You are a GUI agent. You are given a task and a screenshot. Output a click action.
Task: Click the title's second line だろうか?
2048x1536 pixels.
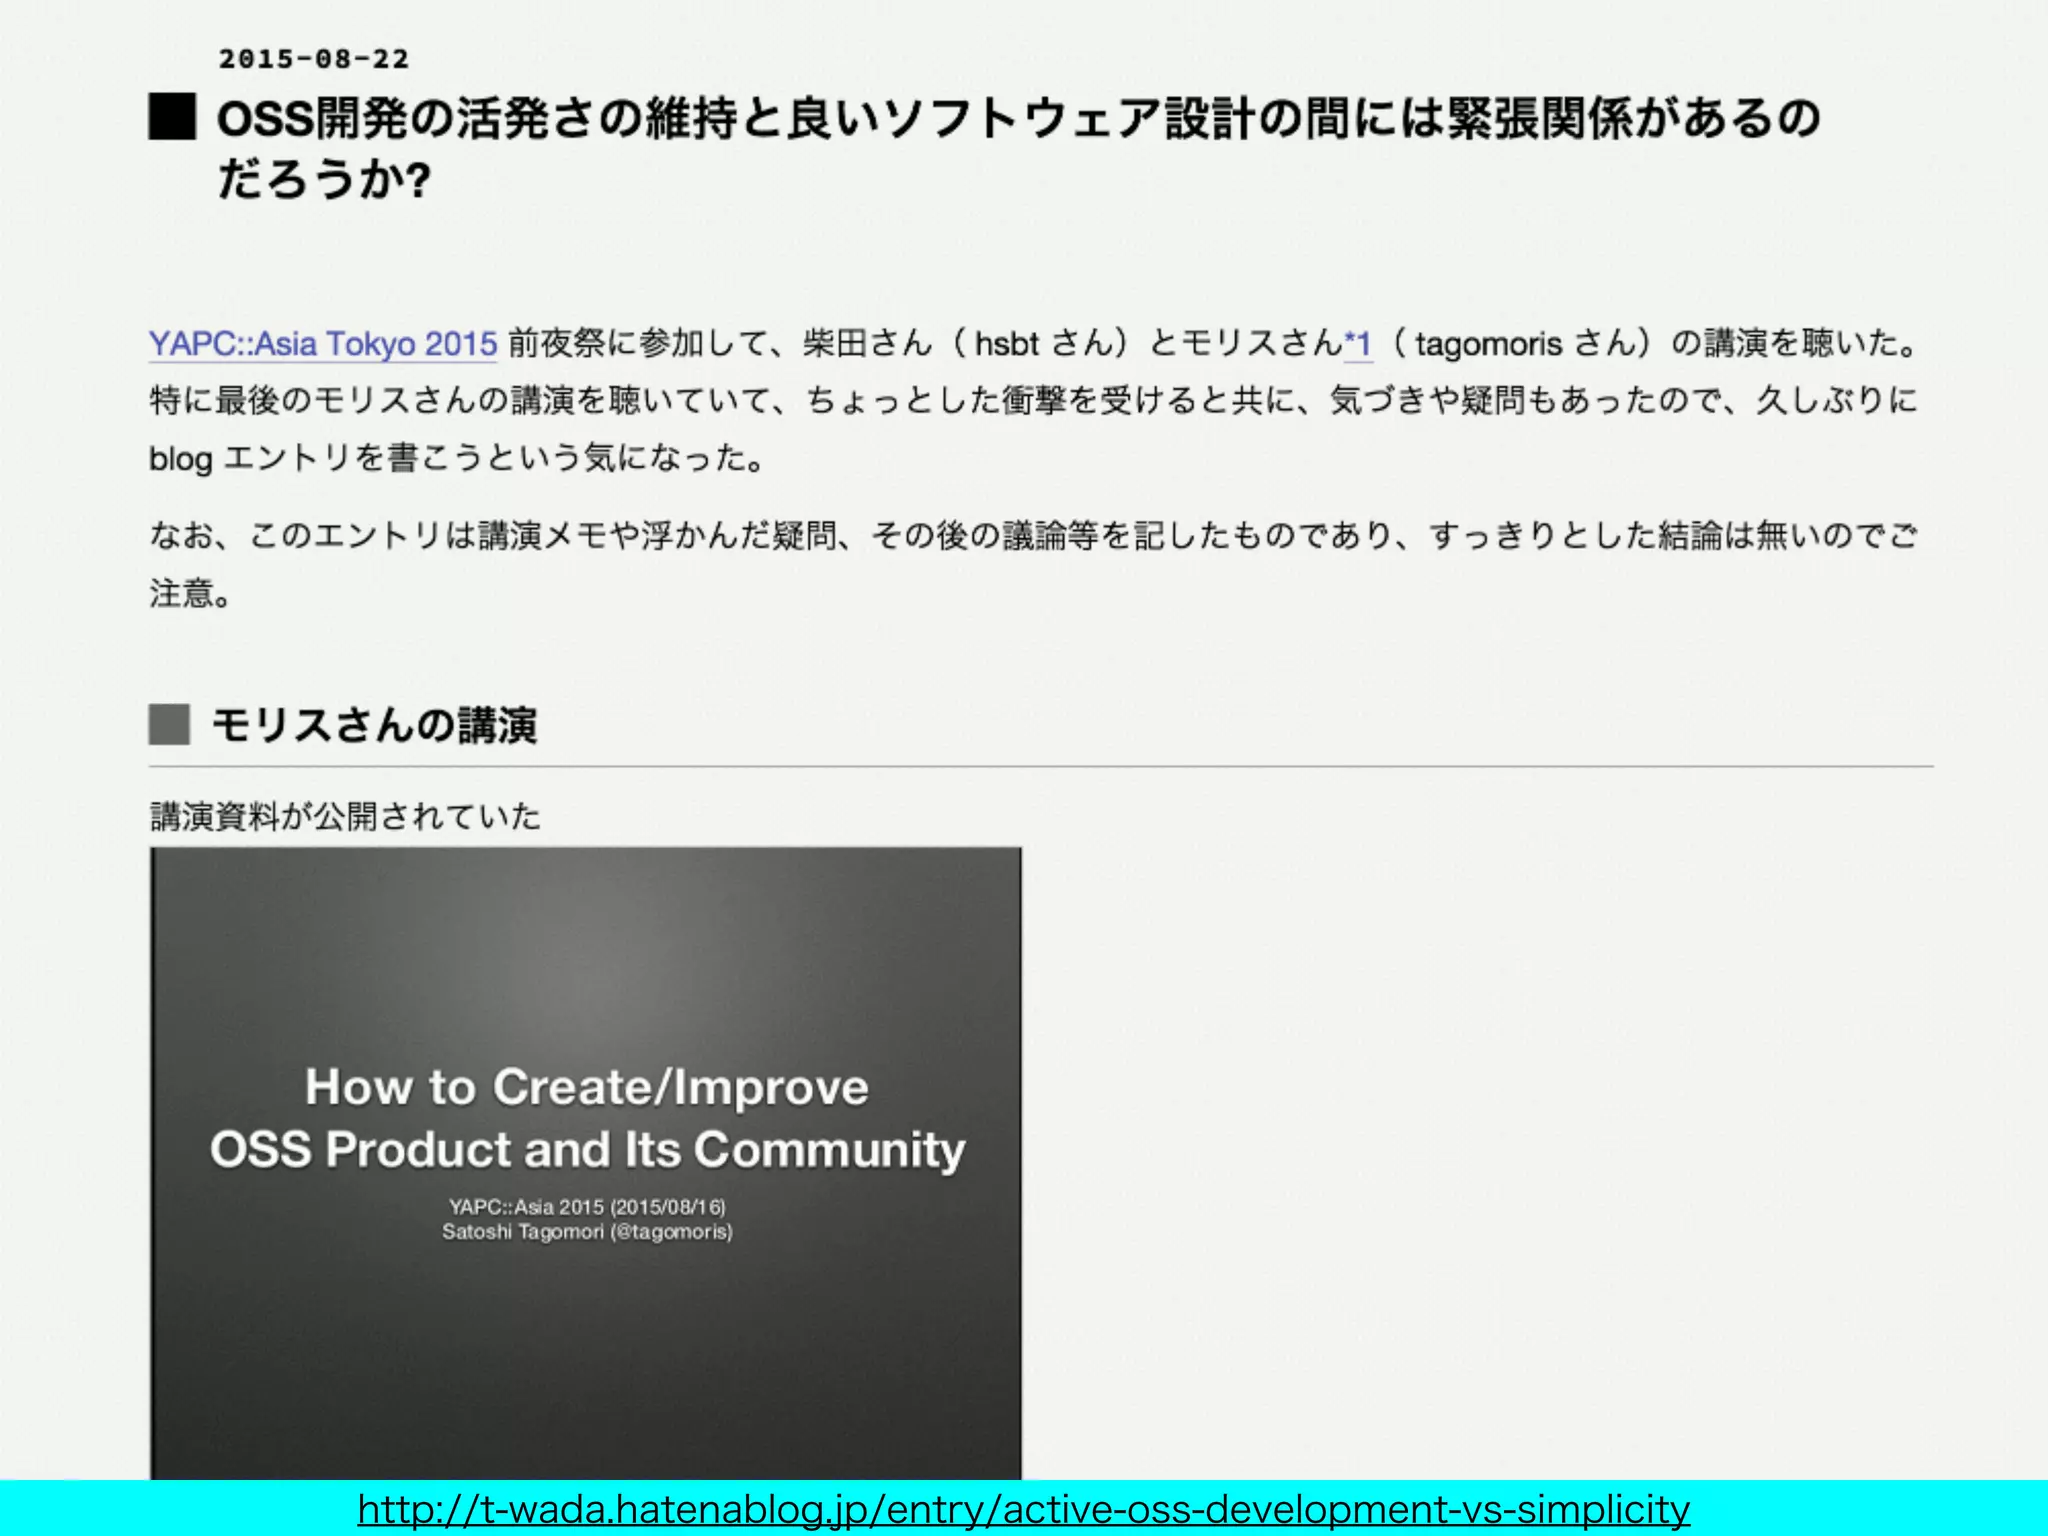coord(323,180)
